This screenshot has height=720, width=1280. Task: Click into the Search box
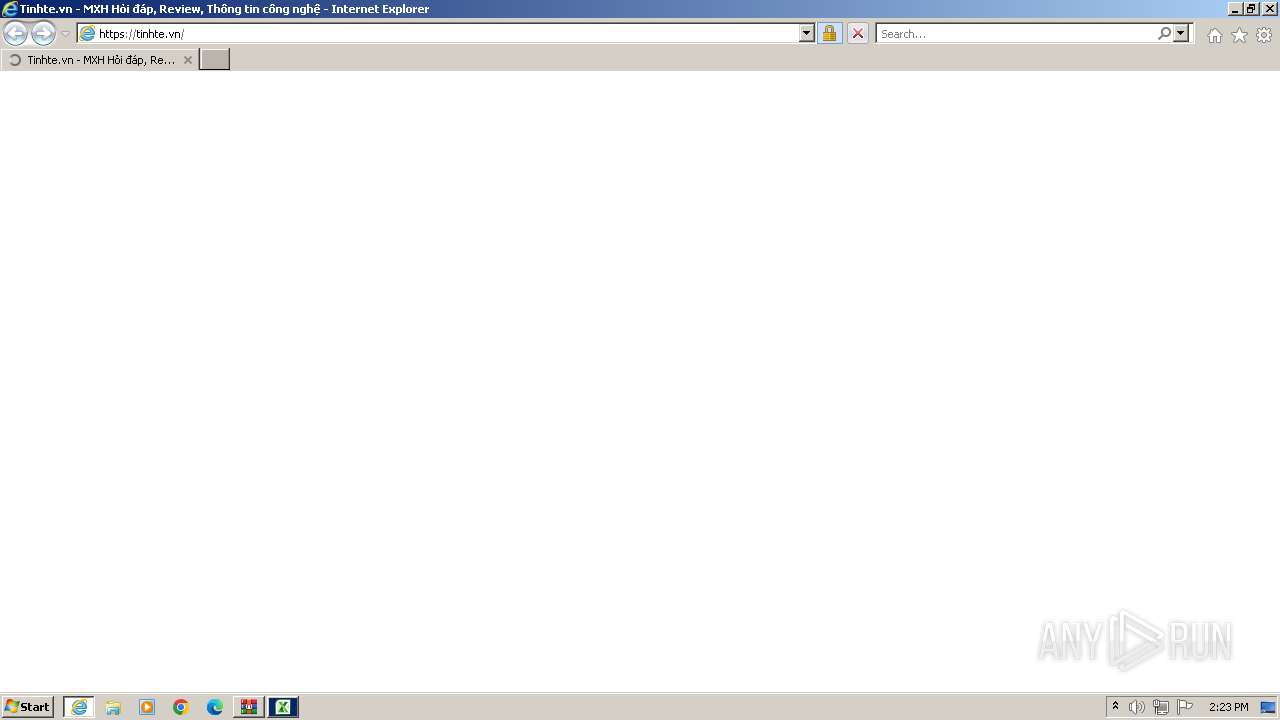(x=1016, y=33)
